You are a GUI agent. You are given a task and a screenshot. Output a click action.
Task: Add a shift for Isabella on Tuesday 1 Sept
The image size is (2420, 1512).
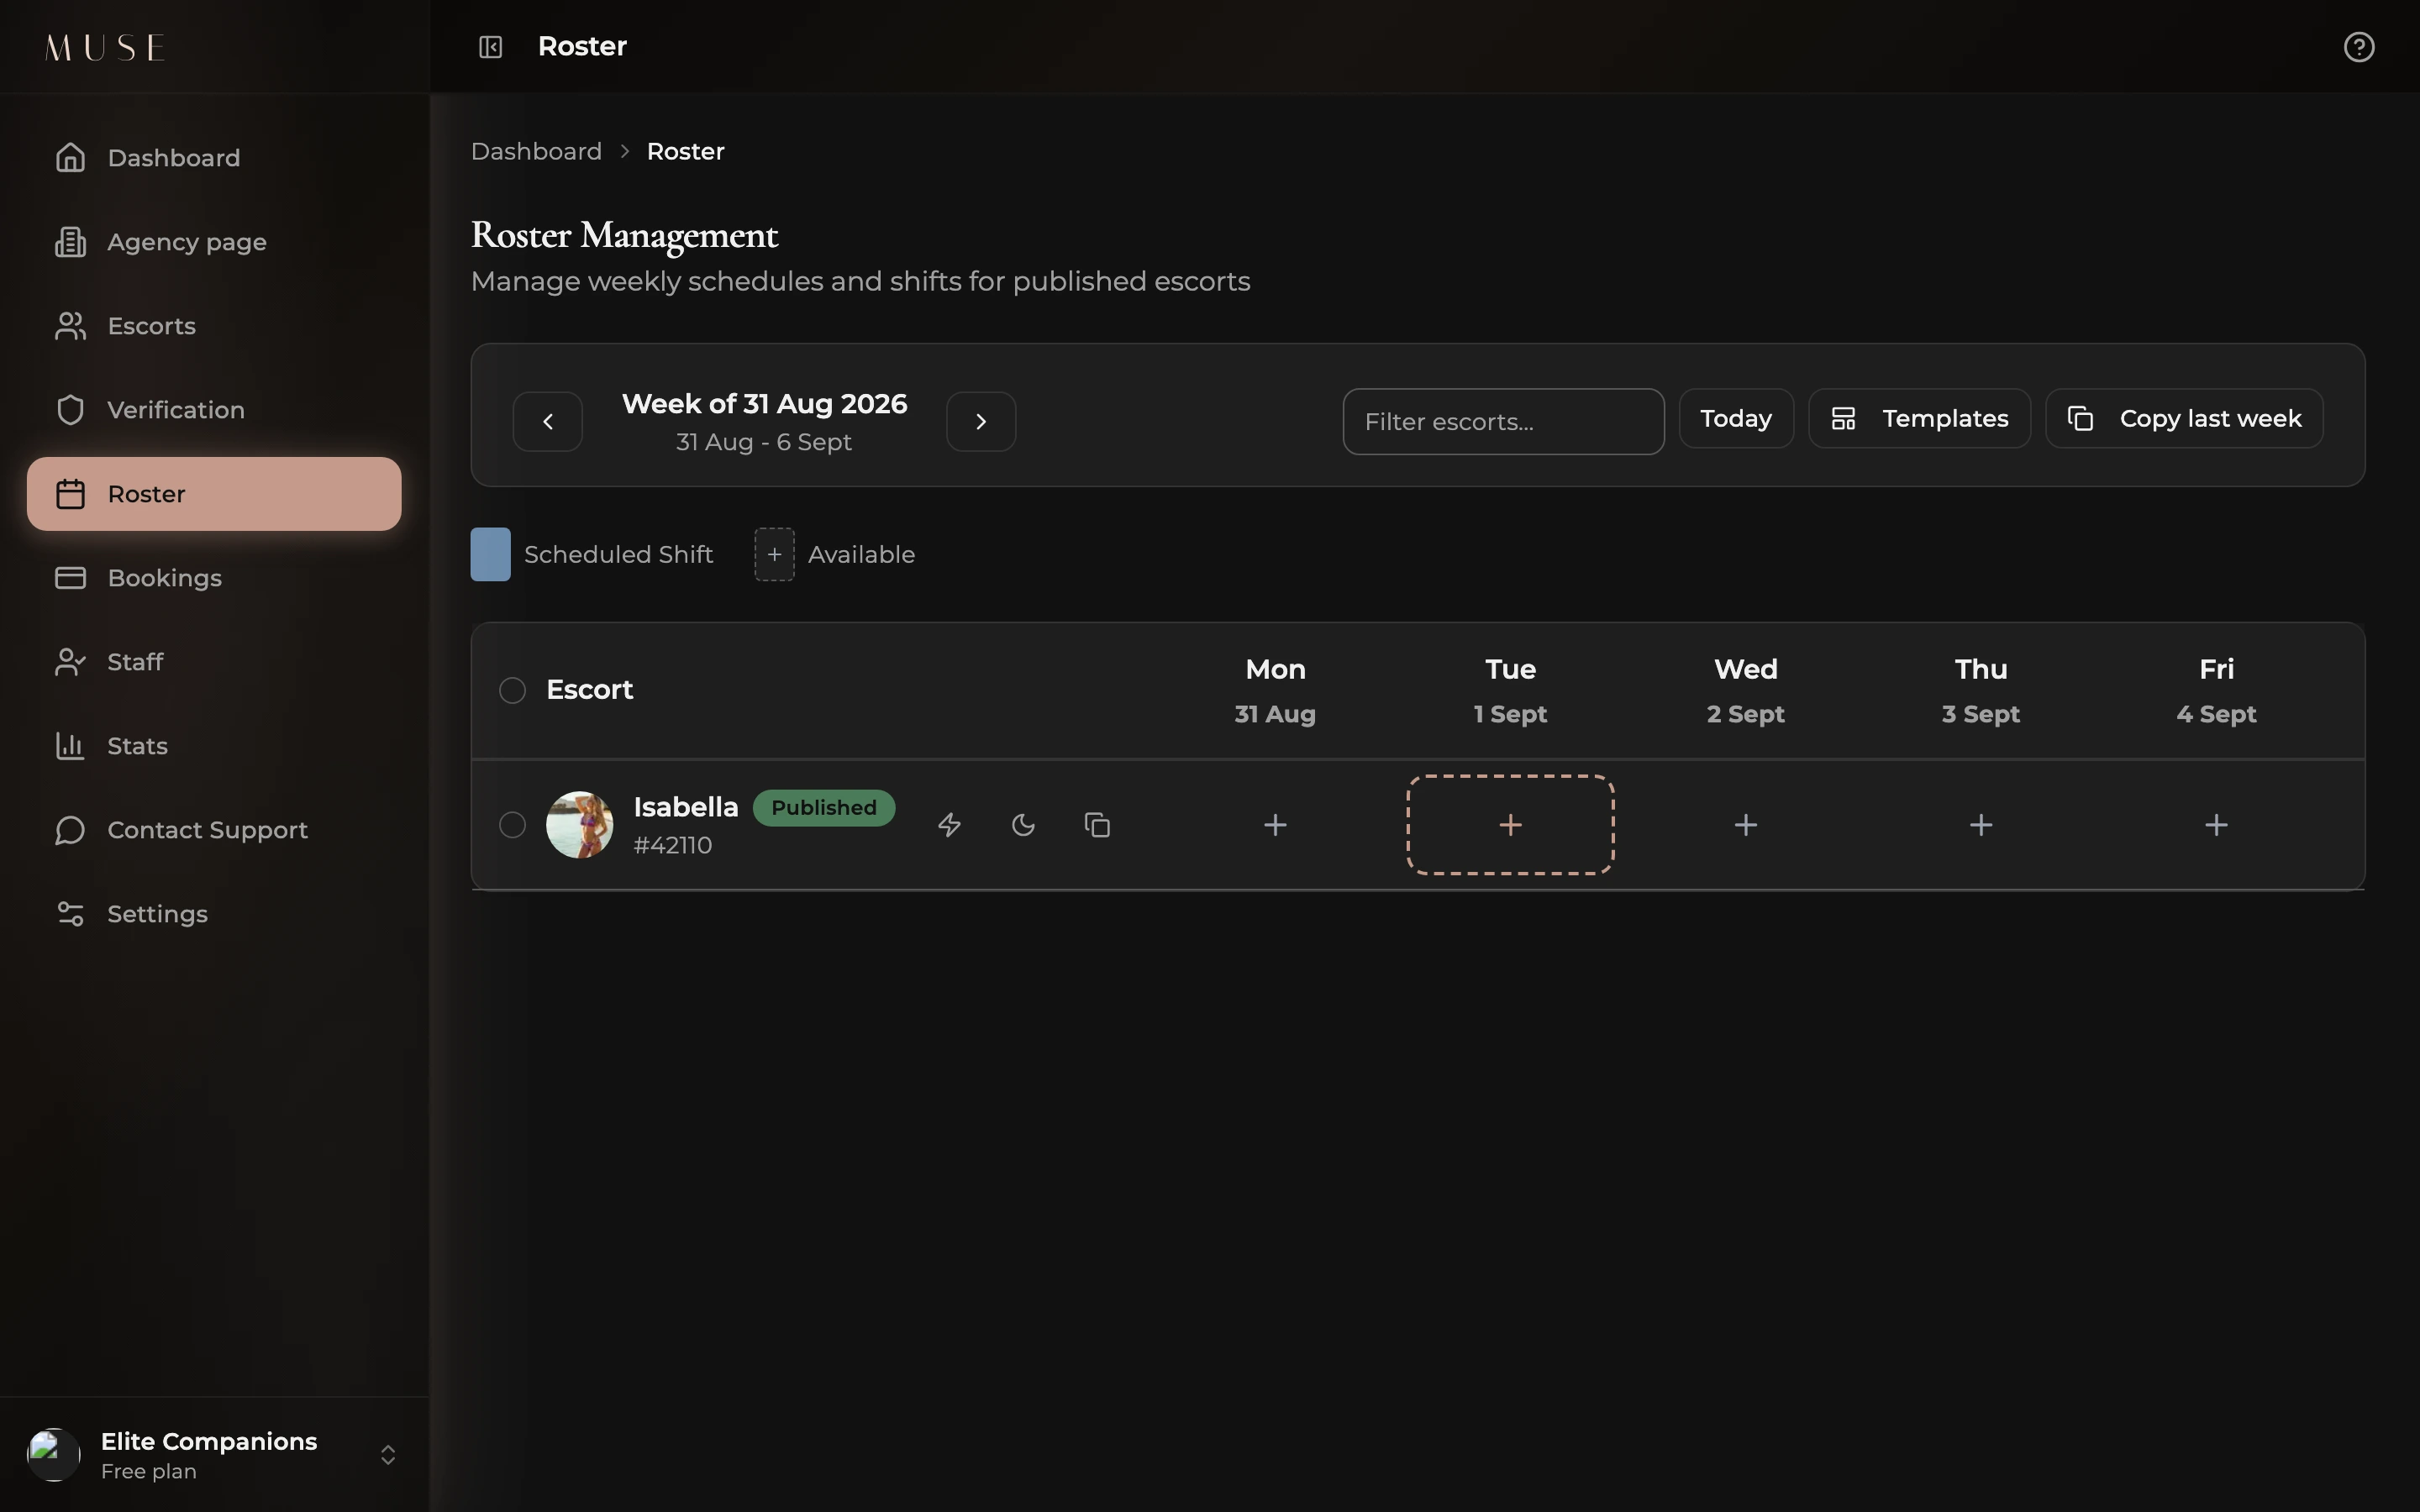click(x=1510, y=825)
